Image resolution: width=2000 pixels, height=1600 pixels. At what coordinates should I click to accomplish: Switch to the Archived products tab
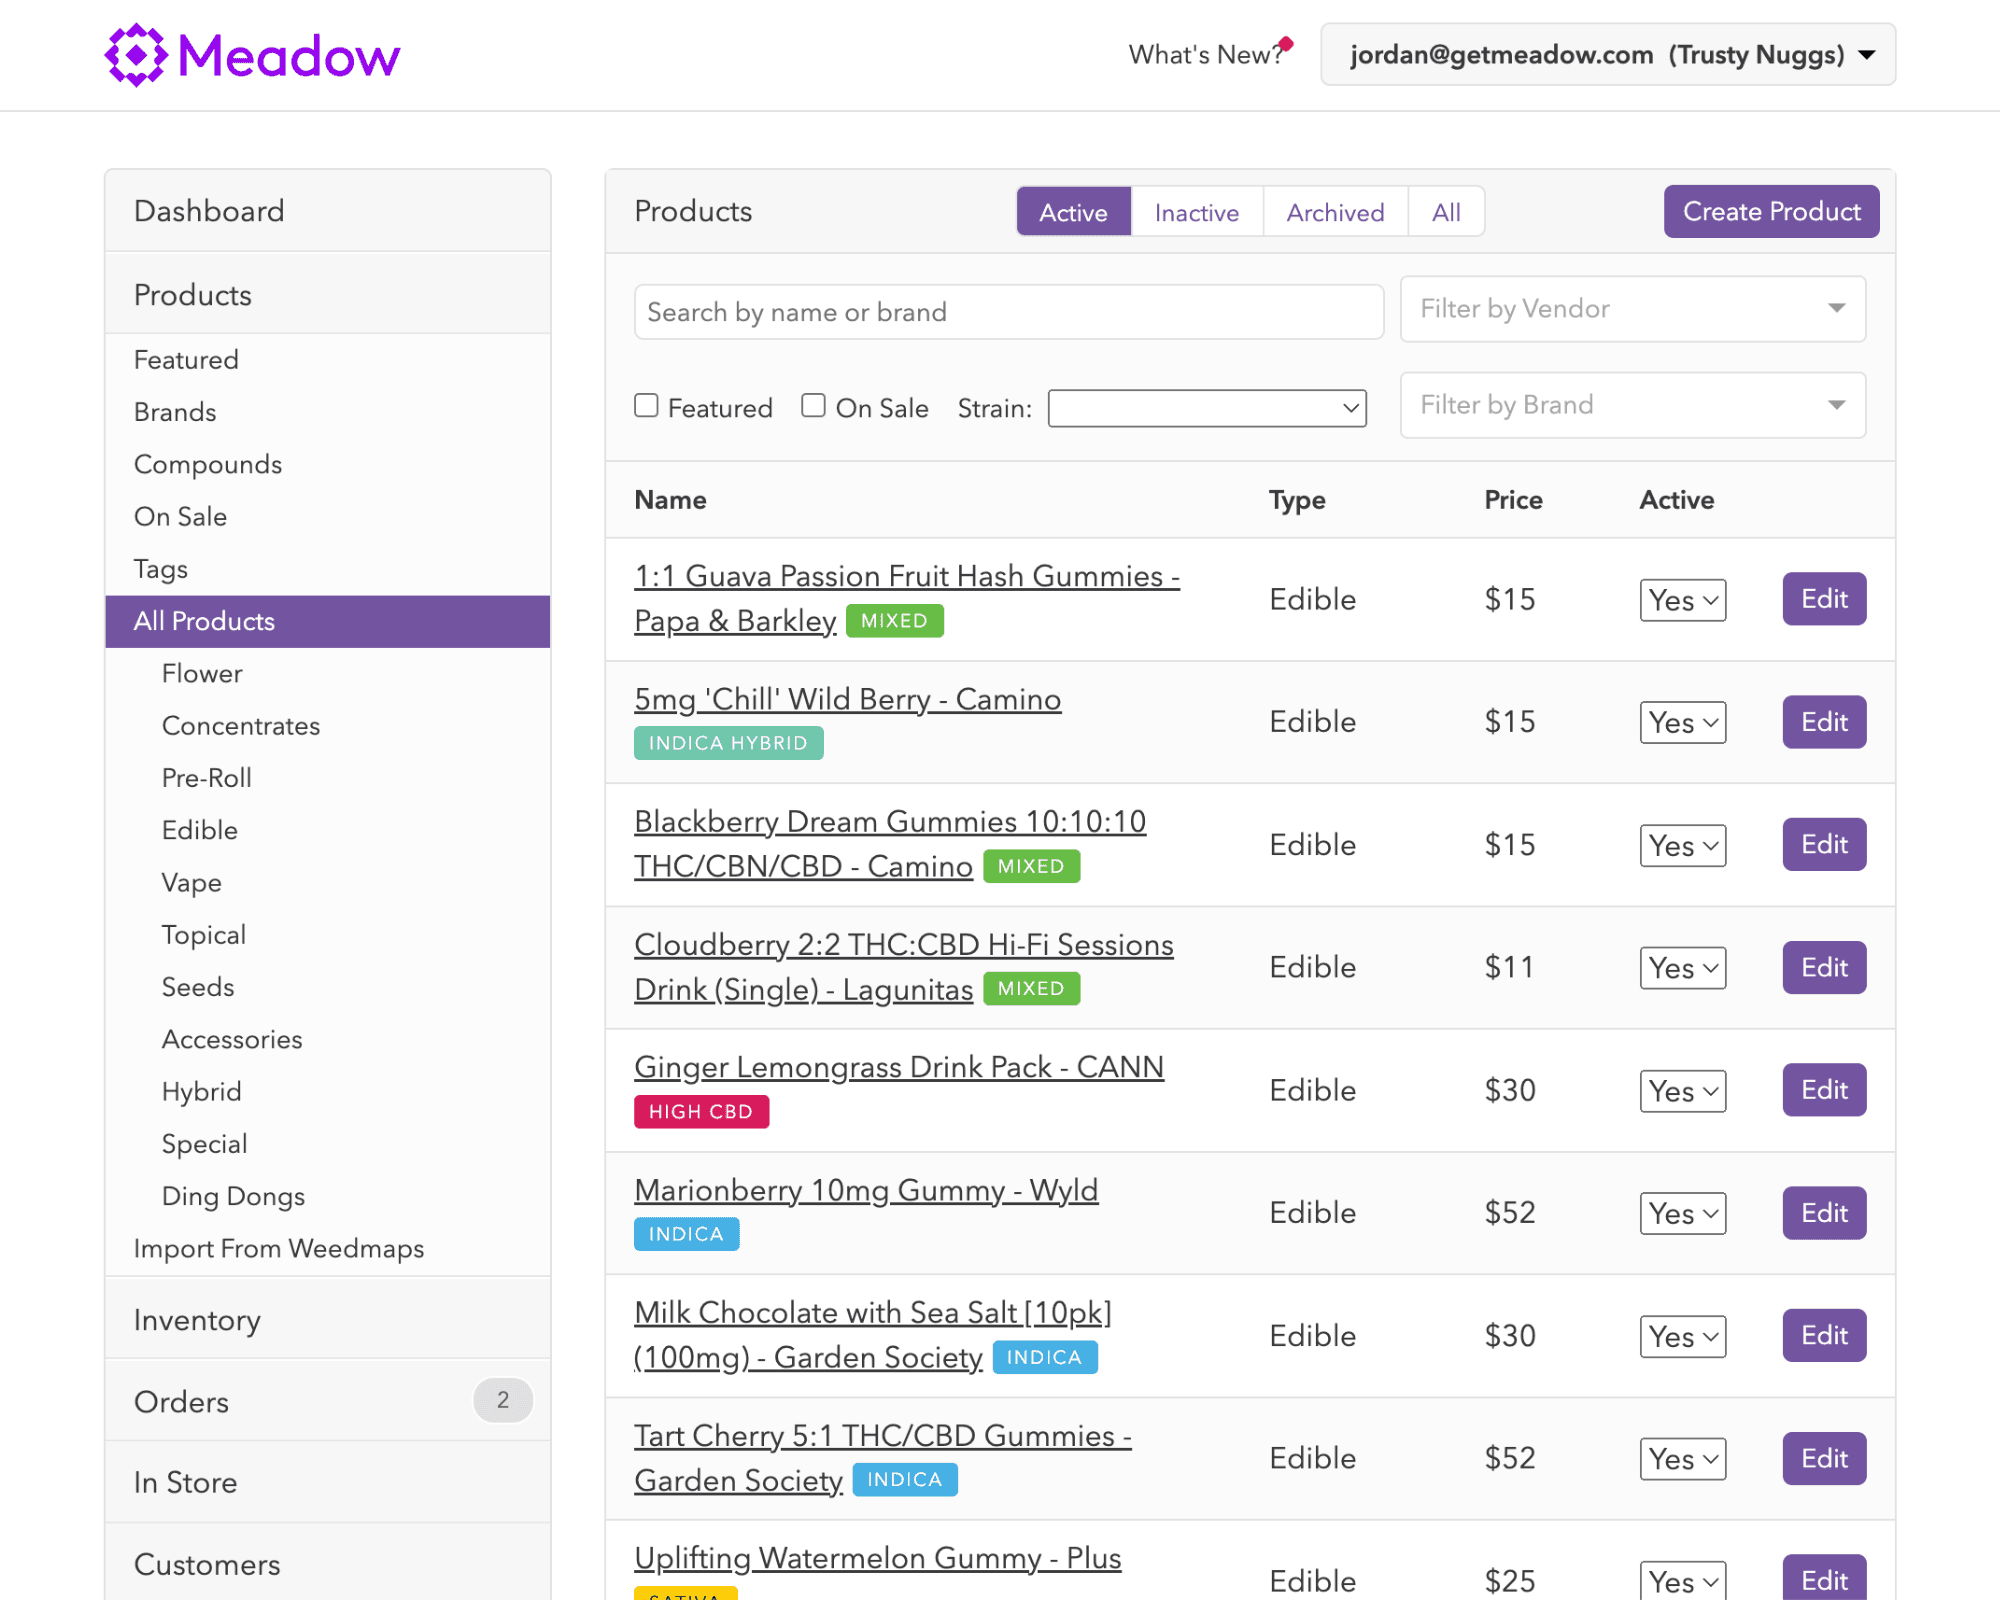pos(1335,211)
